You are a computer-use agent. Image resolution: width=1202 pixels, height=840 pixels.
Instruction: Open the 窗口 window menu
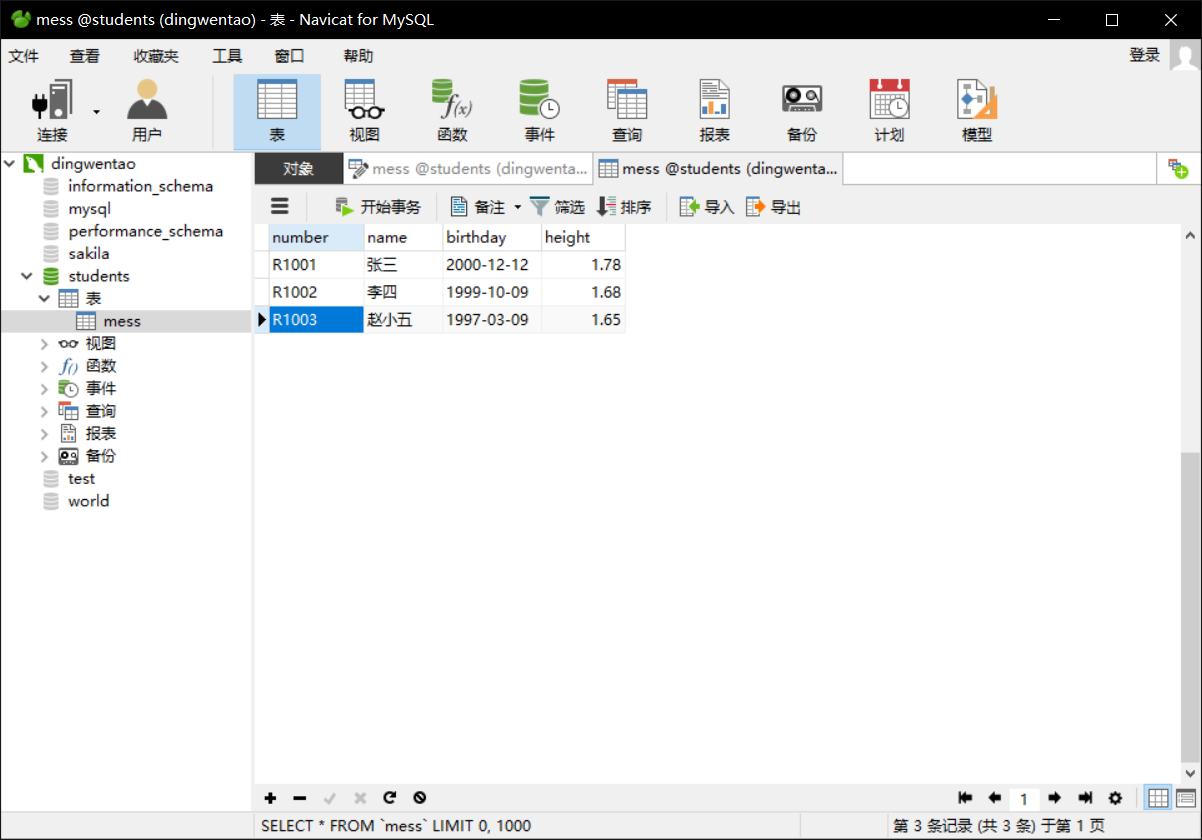[x=289, y=56]
